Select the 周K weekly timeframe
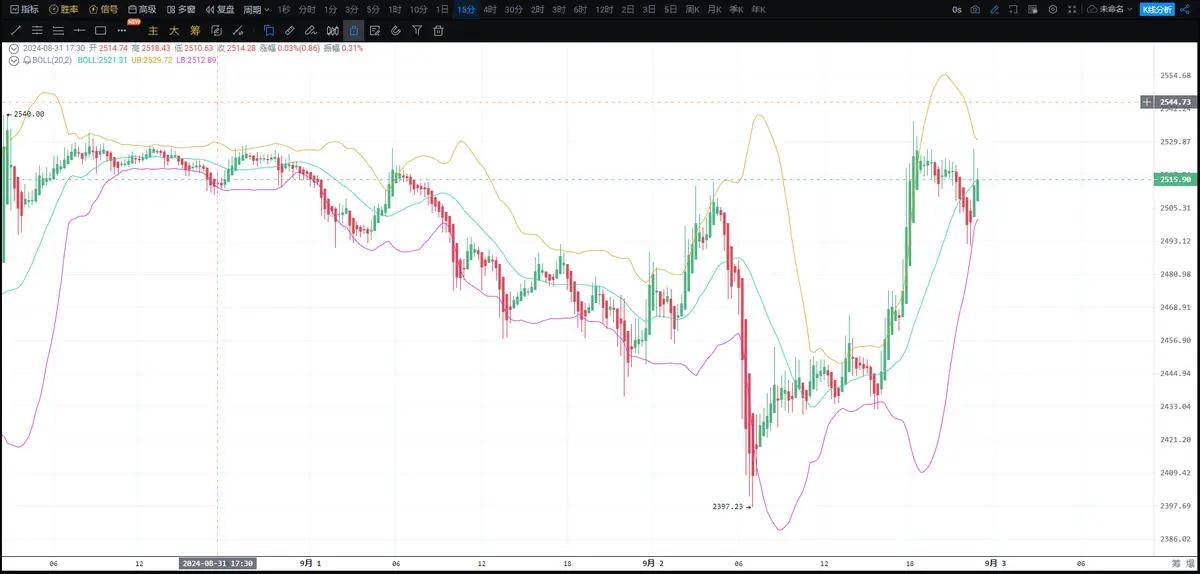Image resolution: width=1200 pixels, height=574 pixels. coord(691,9)
